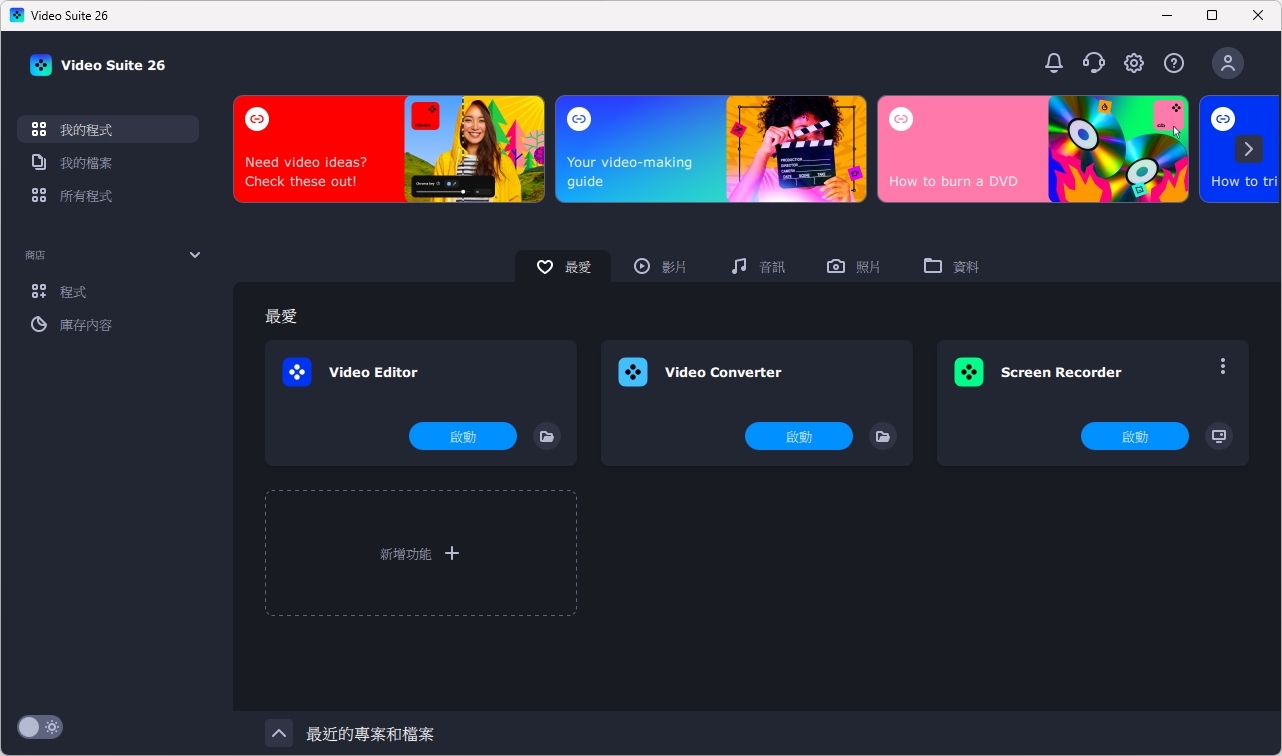Click the Video Suite 26 logo
Viewport: 1282px width, 756px height.
pos(41,65)
